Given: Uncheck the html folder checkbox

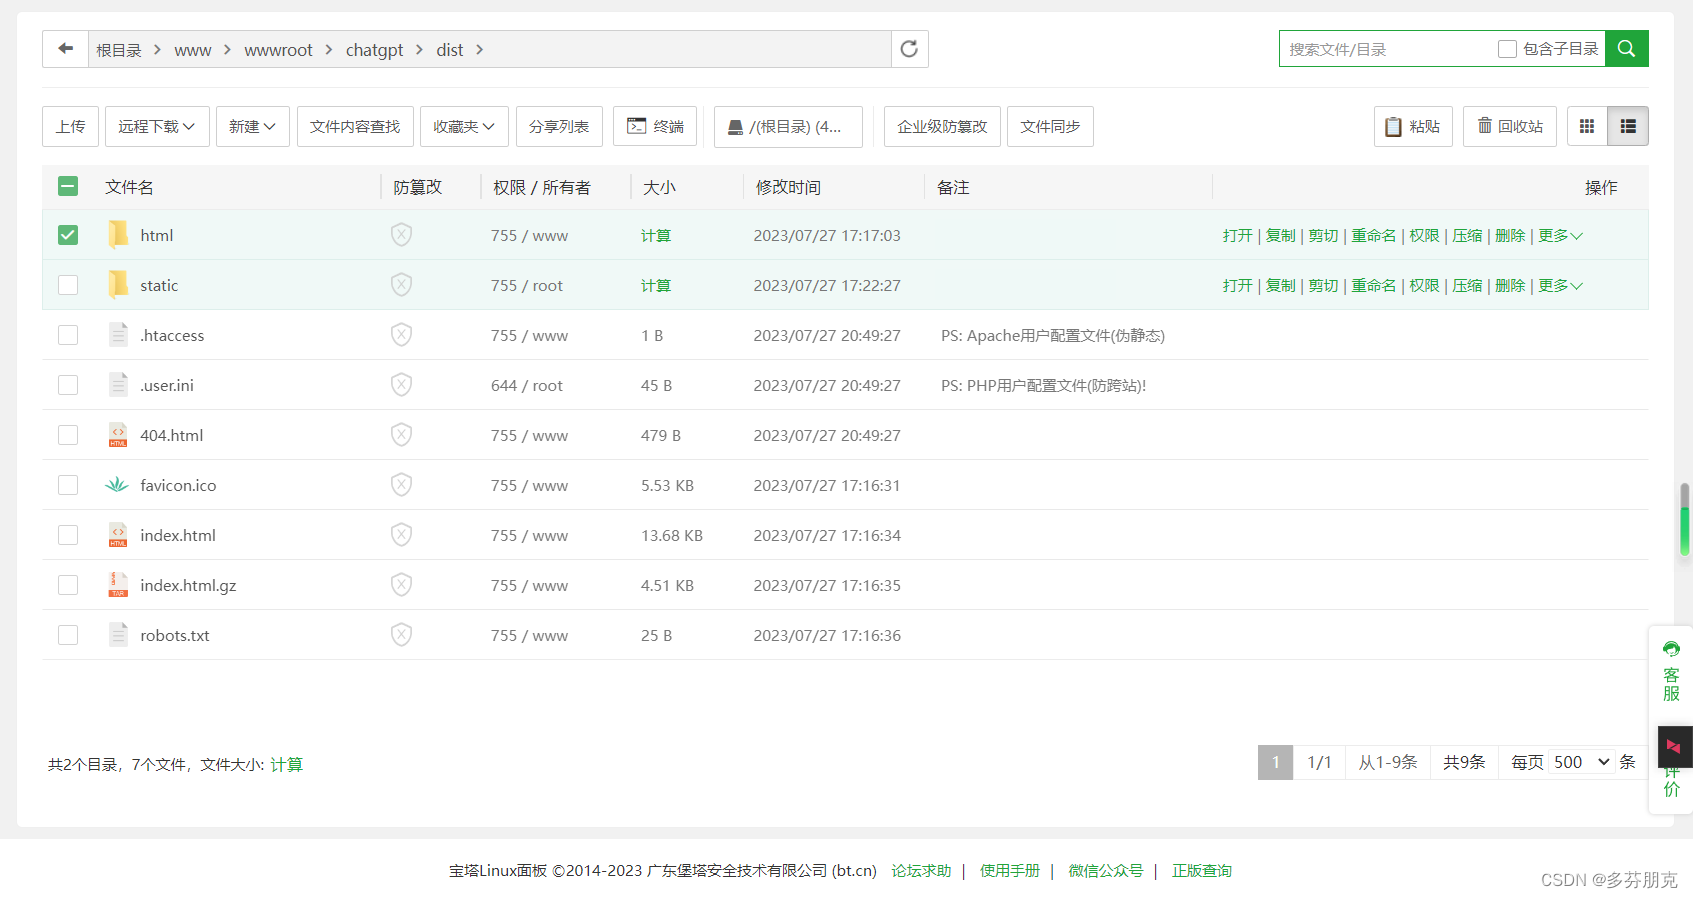Looking at the screenshot, I should pos(68,235).
